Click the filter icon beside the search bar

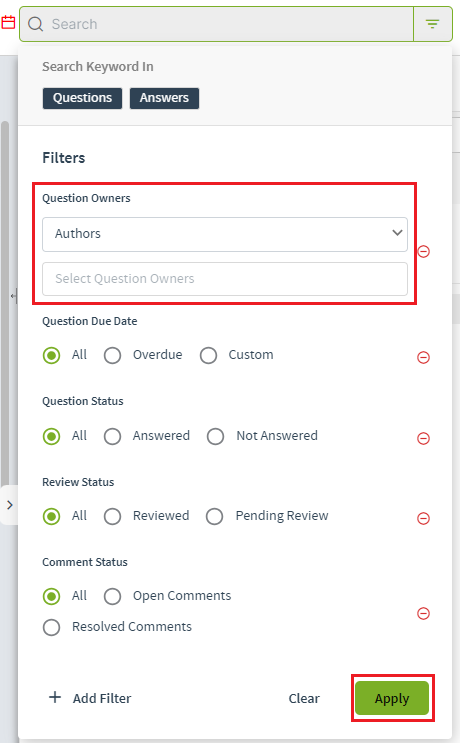point(432,24)
